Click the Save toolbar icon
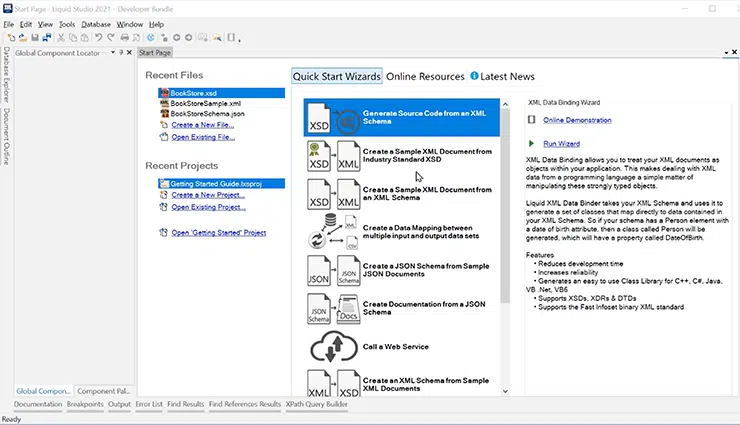The width and height of the screenshot is (740, 425). click(x=35, y=38)
